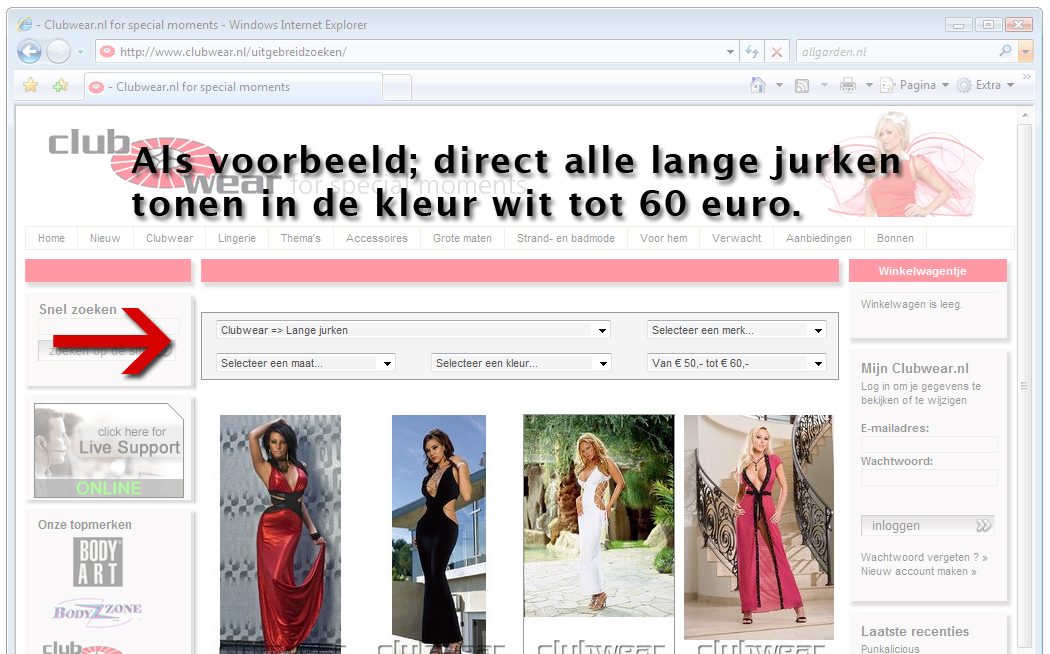
Task: Open the Accessoires menu item
Action: click(x=377, y=238)
